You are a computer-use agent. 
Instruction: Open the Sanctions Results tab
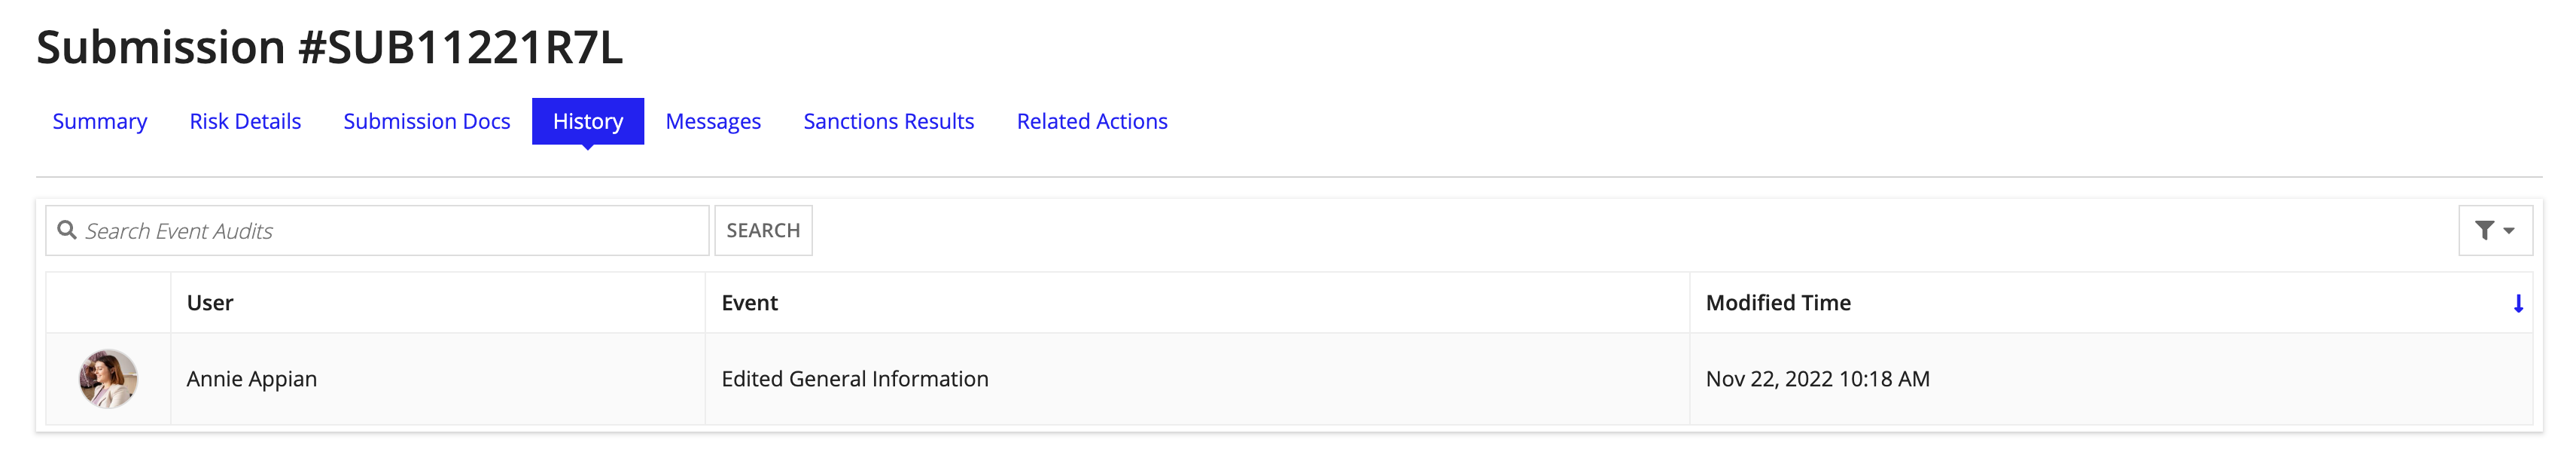[x=888, y=121]
